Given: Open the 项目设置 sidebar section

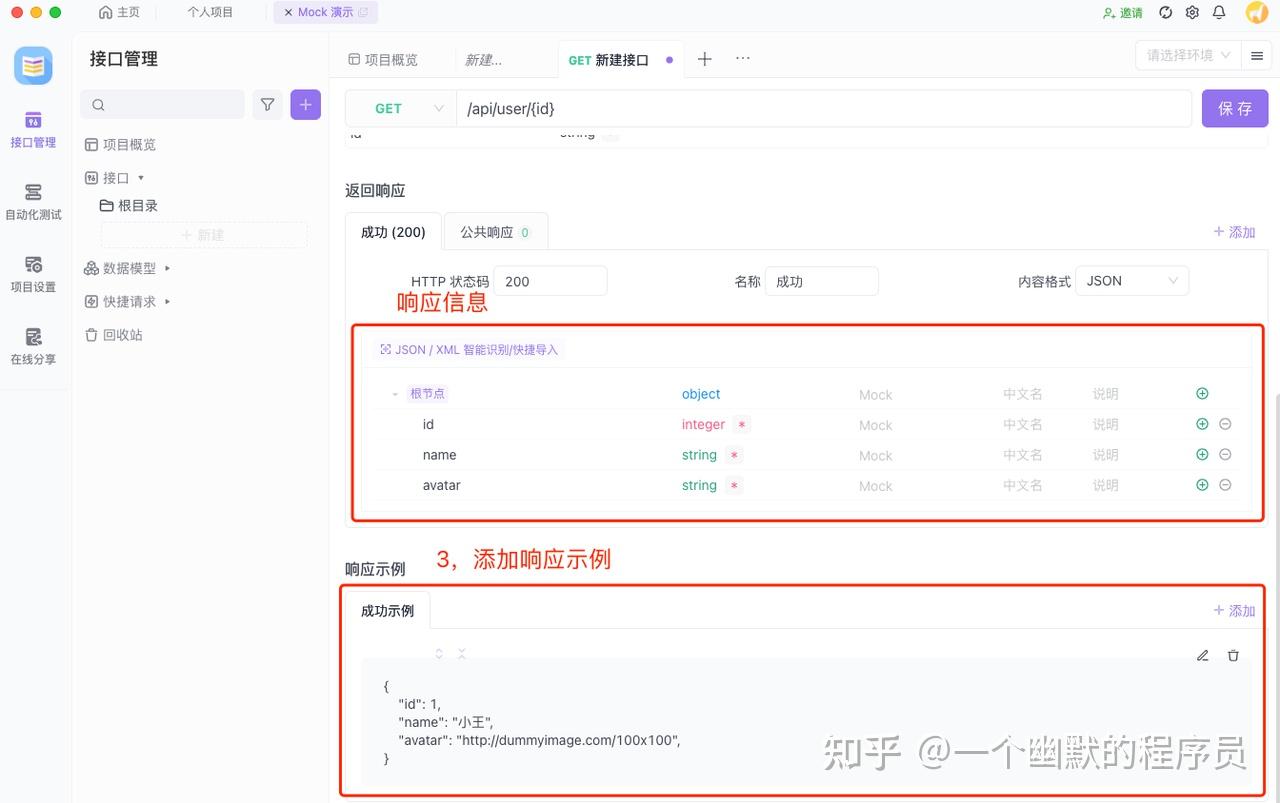Looking at the screenshot, I should [33, 274].
